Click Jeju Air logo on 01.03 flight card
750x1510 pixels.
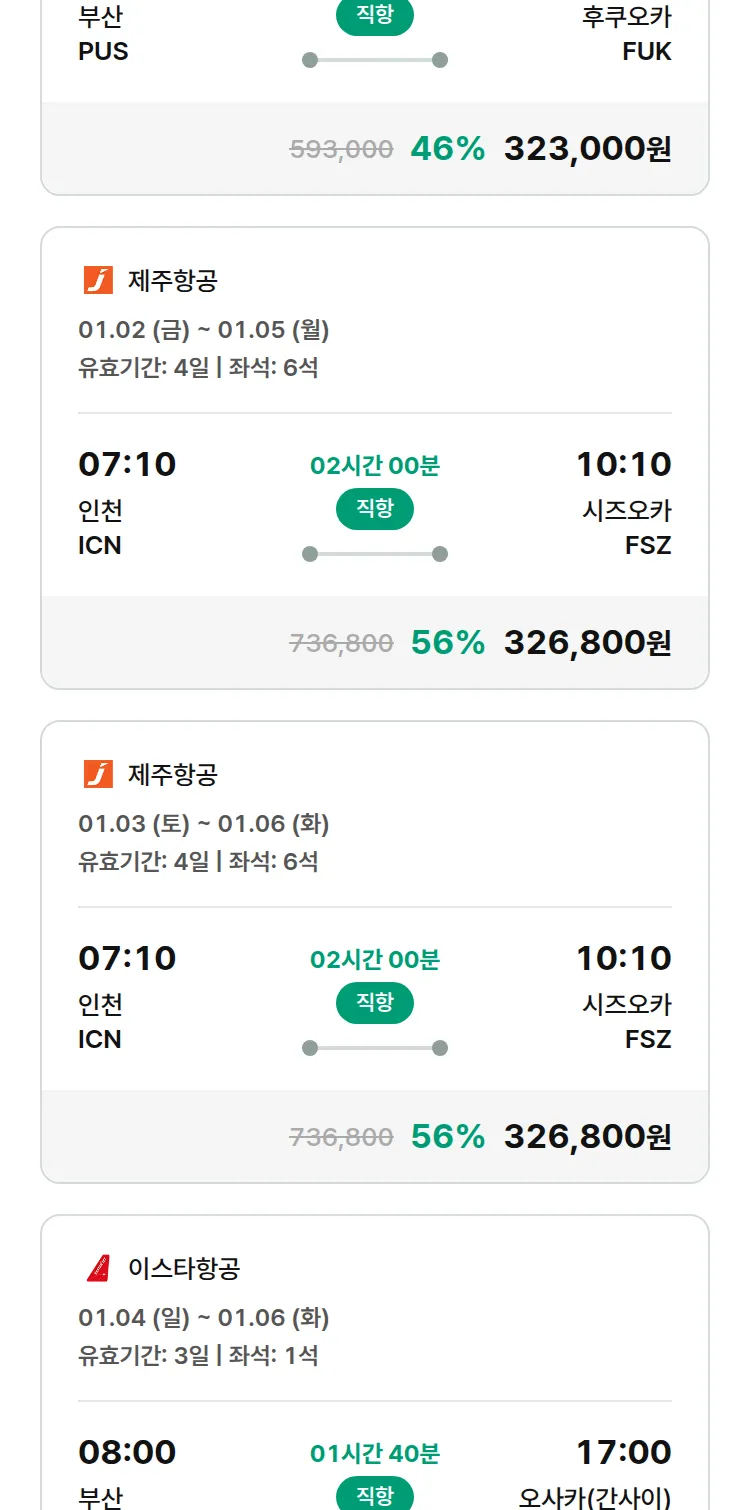tap(98, 775)
